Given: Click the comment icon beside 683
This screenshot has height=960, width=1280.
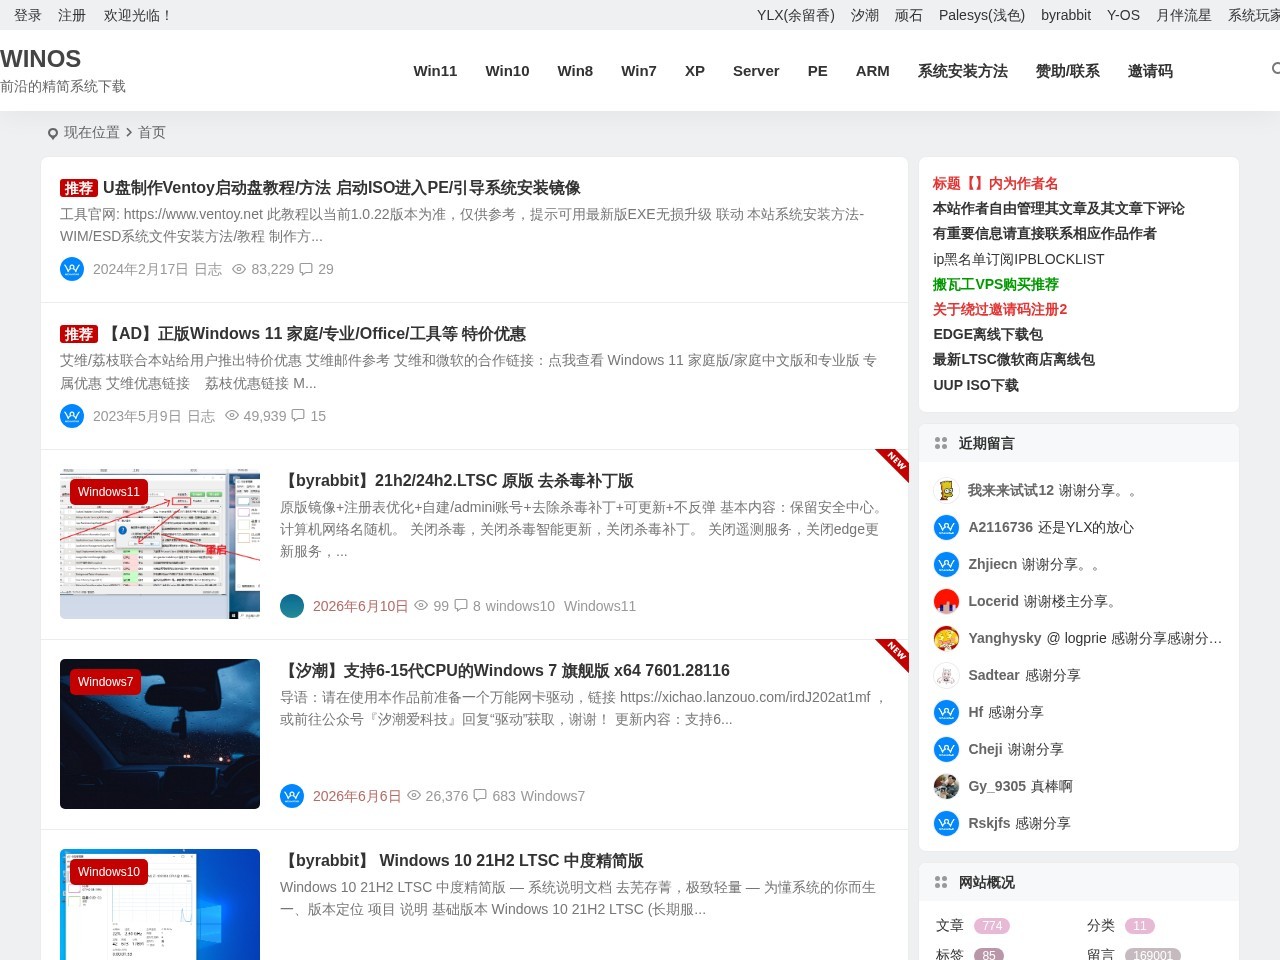Looking at the screenshot, I should (x=480, y=796).
